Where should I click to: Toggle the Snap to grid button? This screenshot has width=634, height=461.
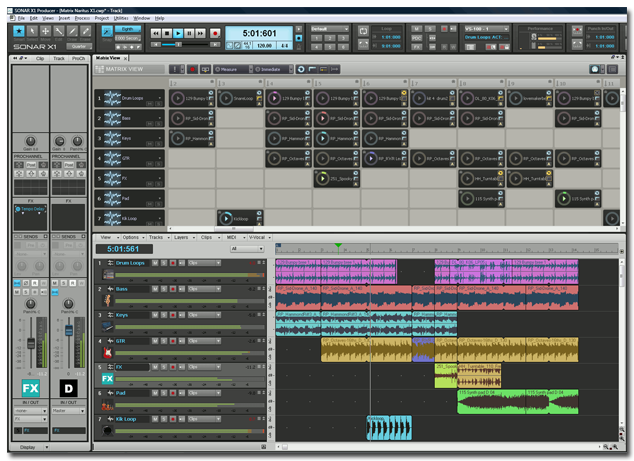click(107, 31)
